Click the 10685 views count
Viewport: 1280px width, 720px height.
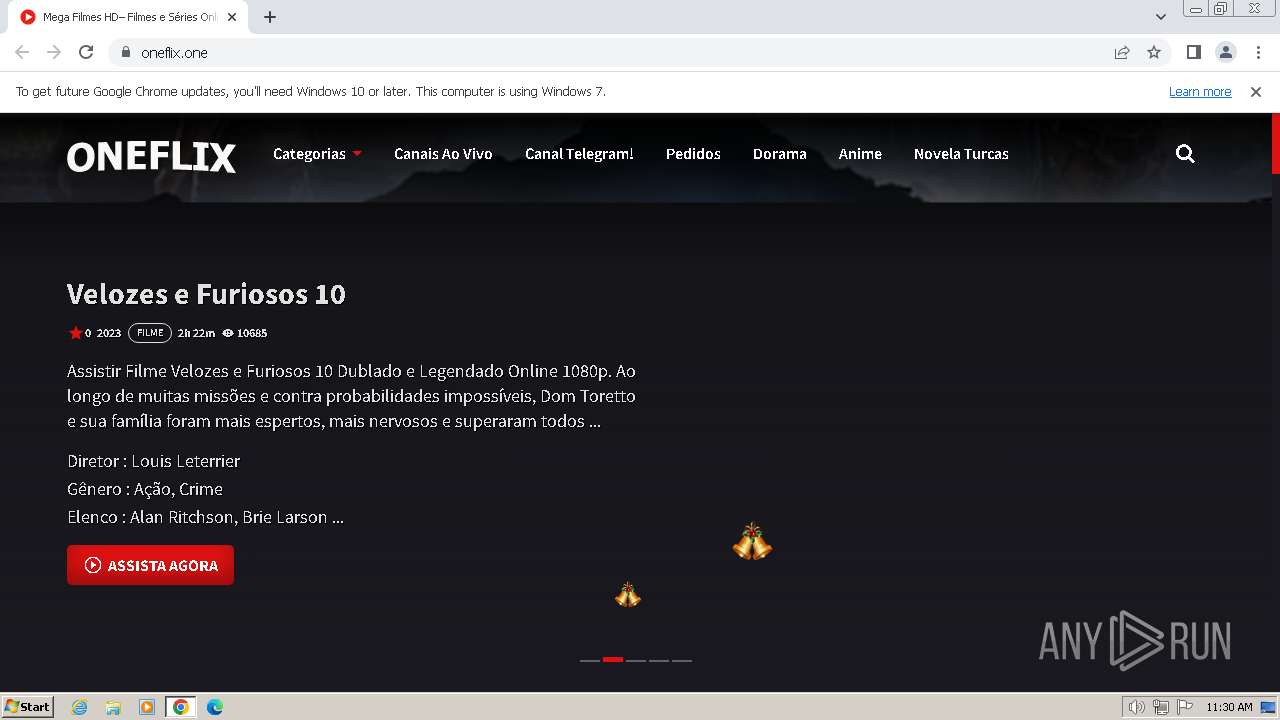(252, 333)
